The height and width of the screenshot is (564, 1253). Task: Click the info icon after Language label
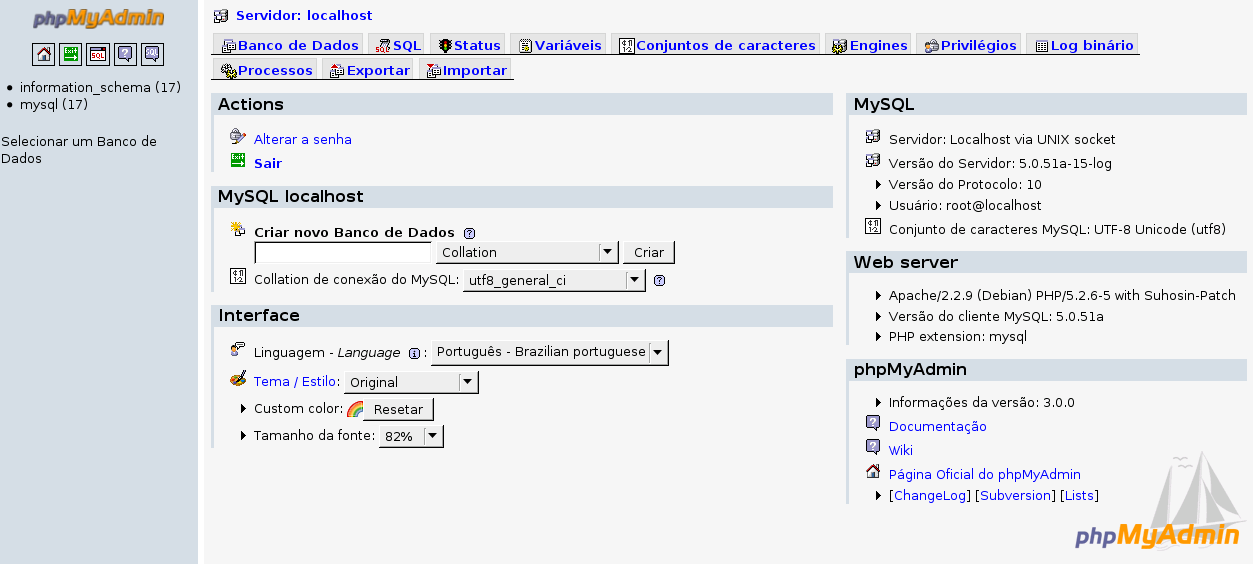pos(414,353)
